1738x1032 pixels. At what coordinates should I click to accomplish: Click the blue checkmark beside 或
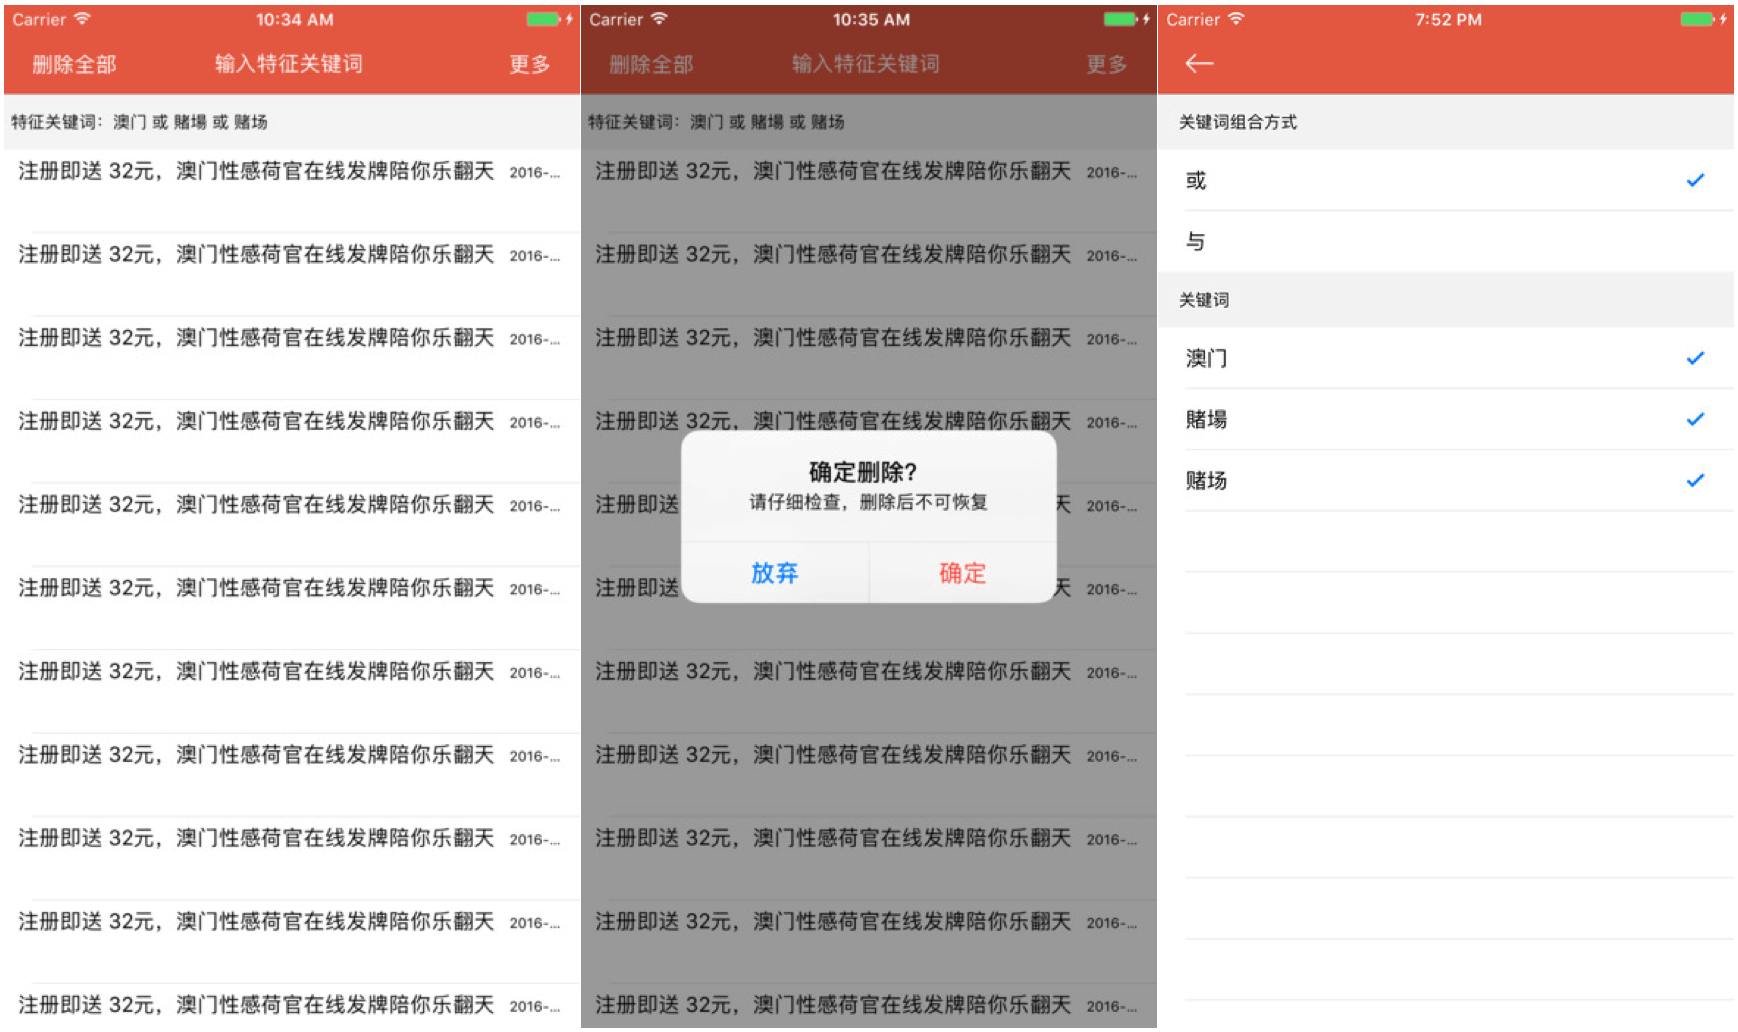click(1695, 181)
